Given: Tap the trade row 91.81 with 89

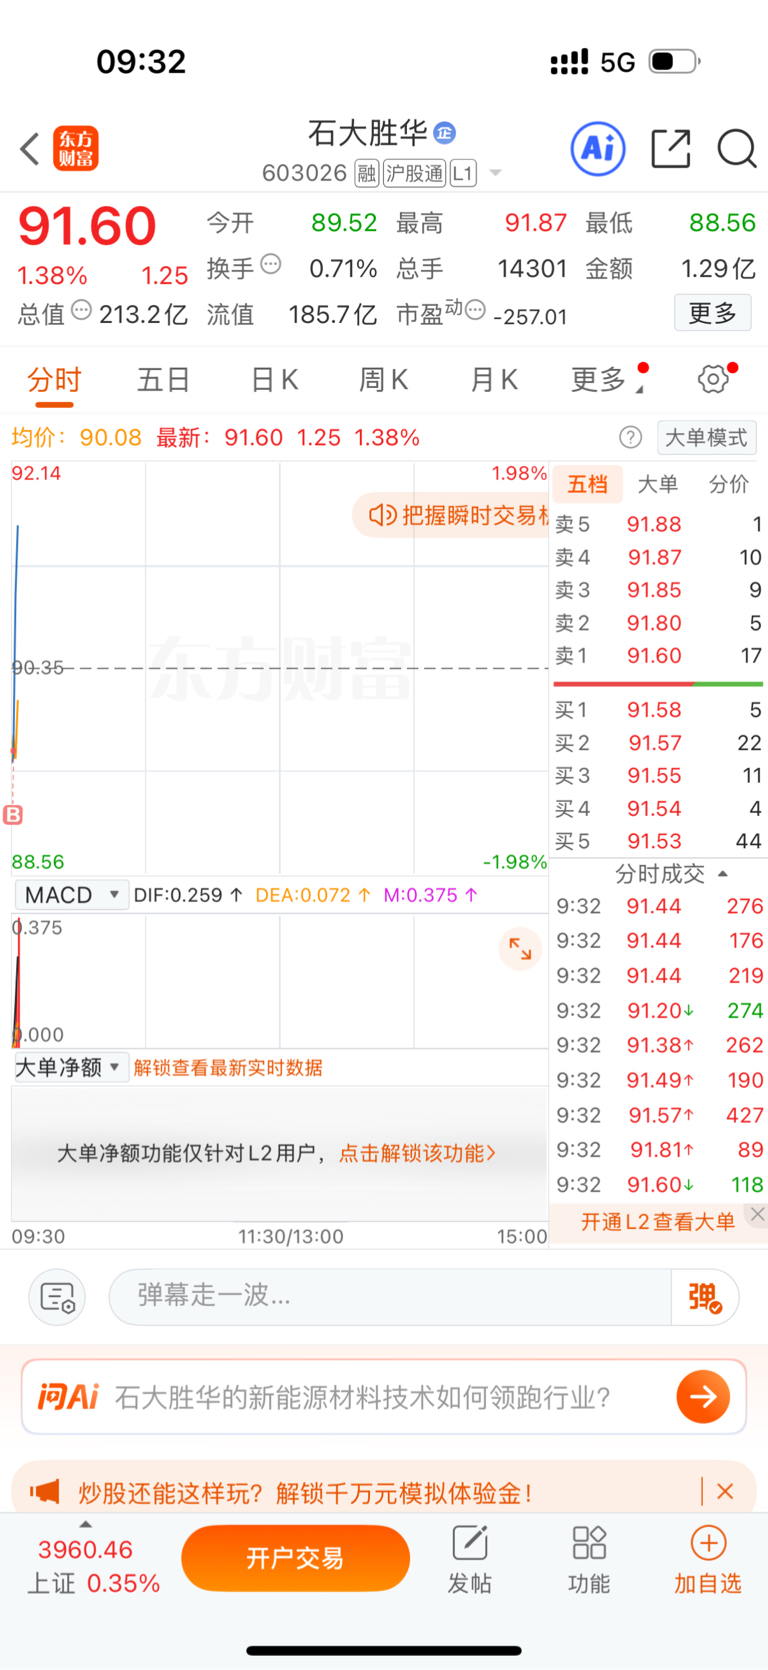Looking at the screenshot, I should tap(659, 1150).
